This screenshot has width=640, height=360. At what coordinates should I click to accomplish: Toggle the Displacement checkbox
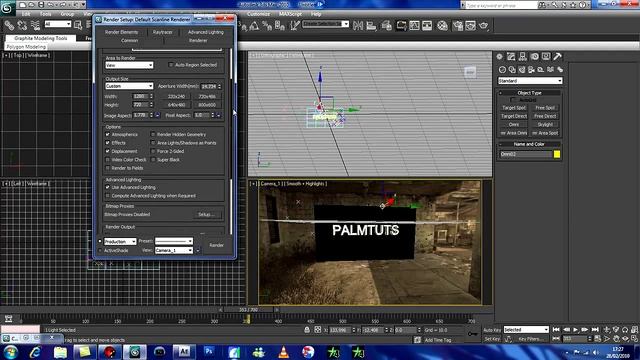pos(108,151)
